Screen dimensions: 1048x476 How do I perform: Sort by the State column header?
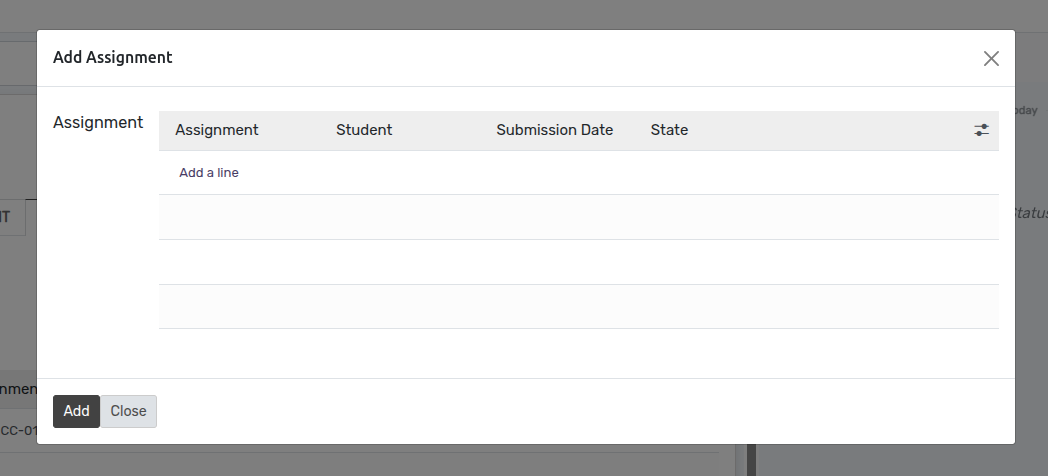pos(669,130)
